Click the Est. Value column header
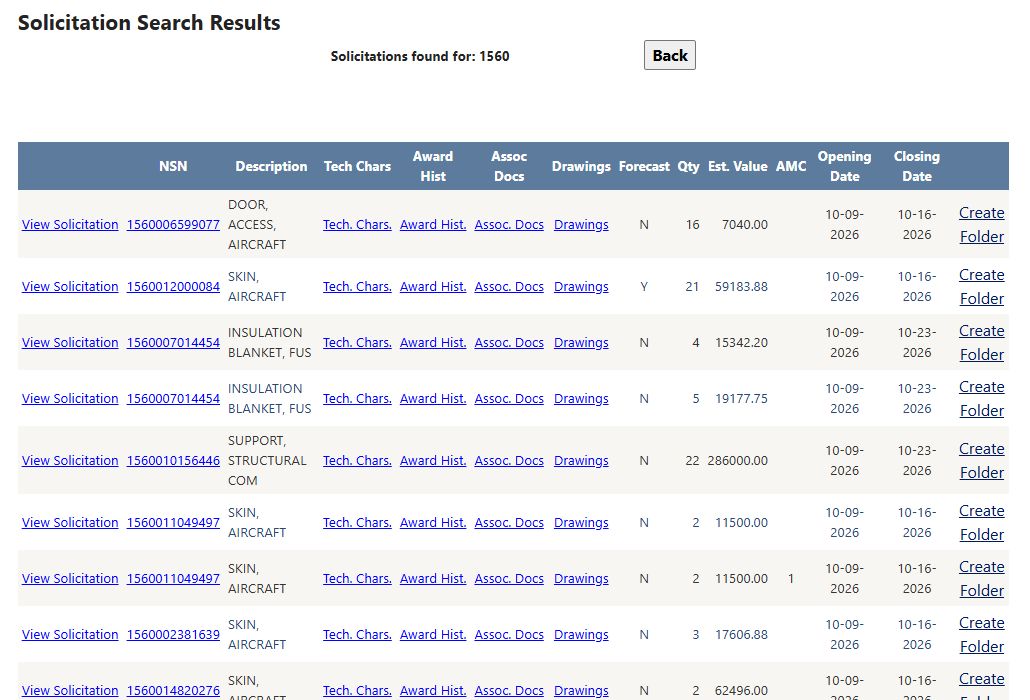Image resolution: width=1030 pixels, height=700 pixels. [x=738, y=166]
